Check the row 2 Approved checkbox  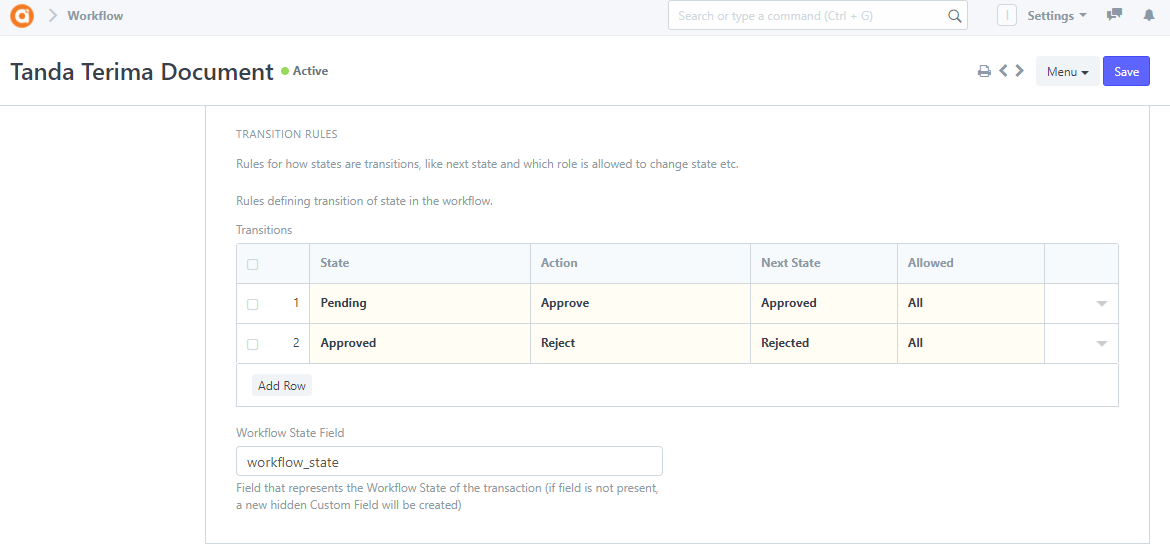[x=253, y=344]
